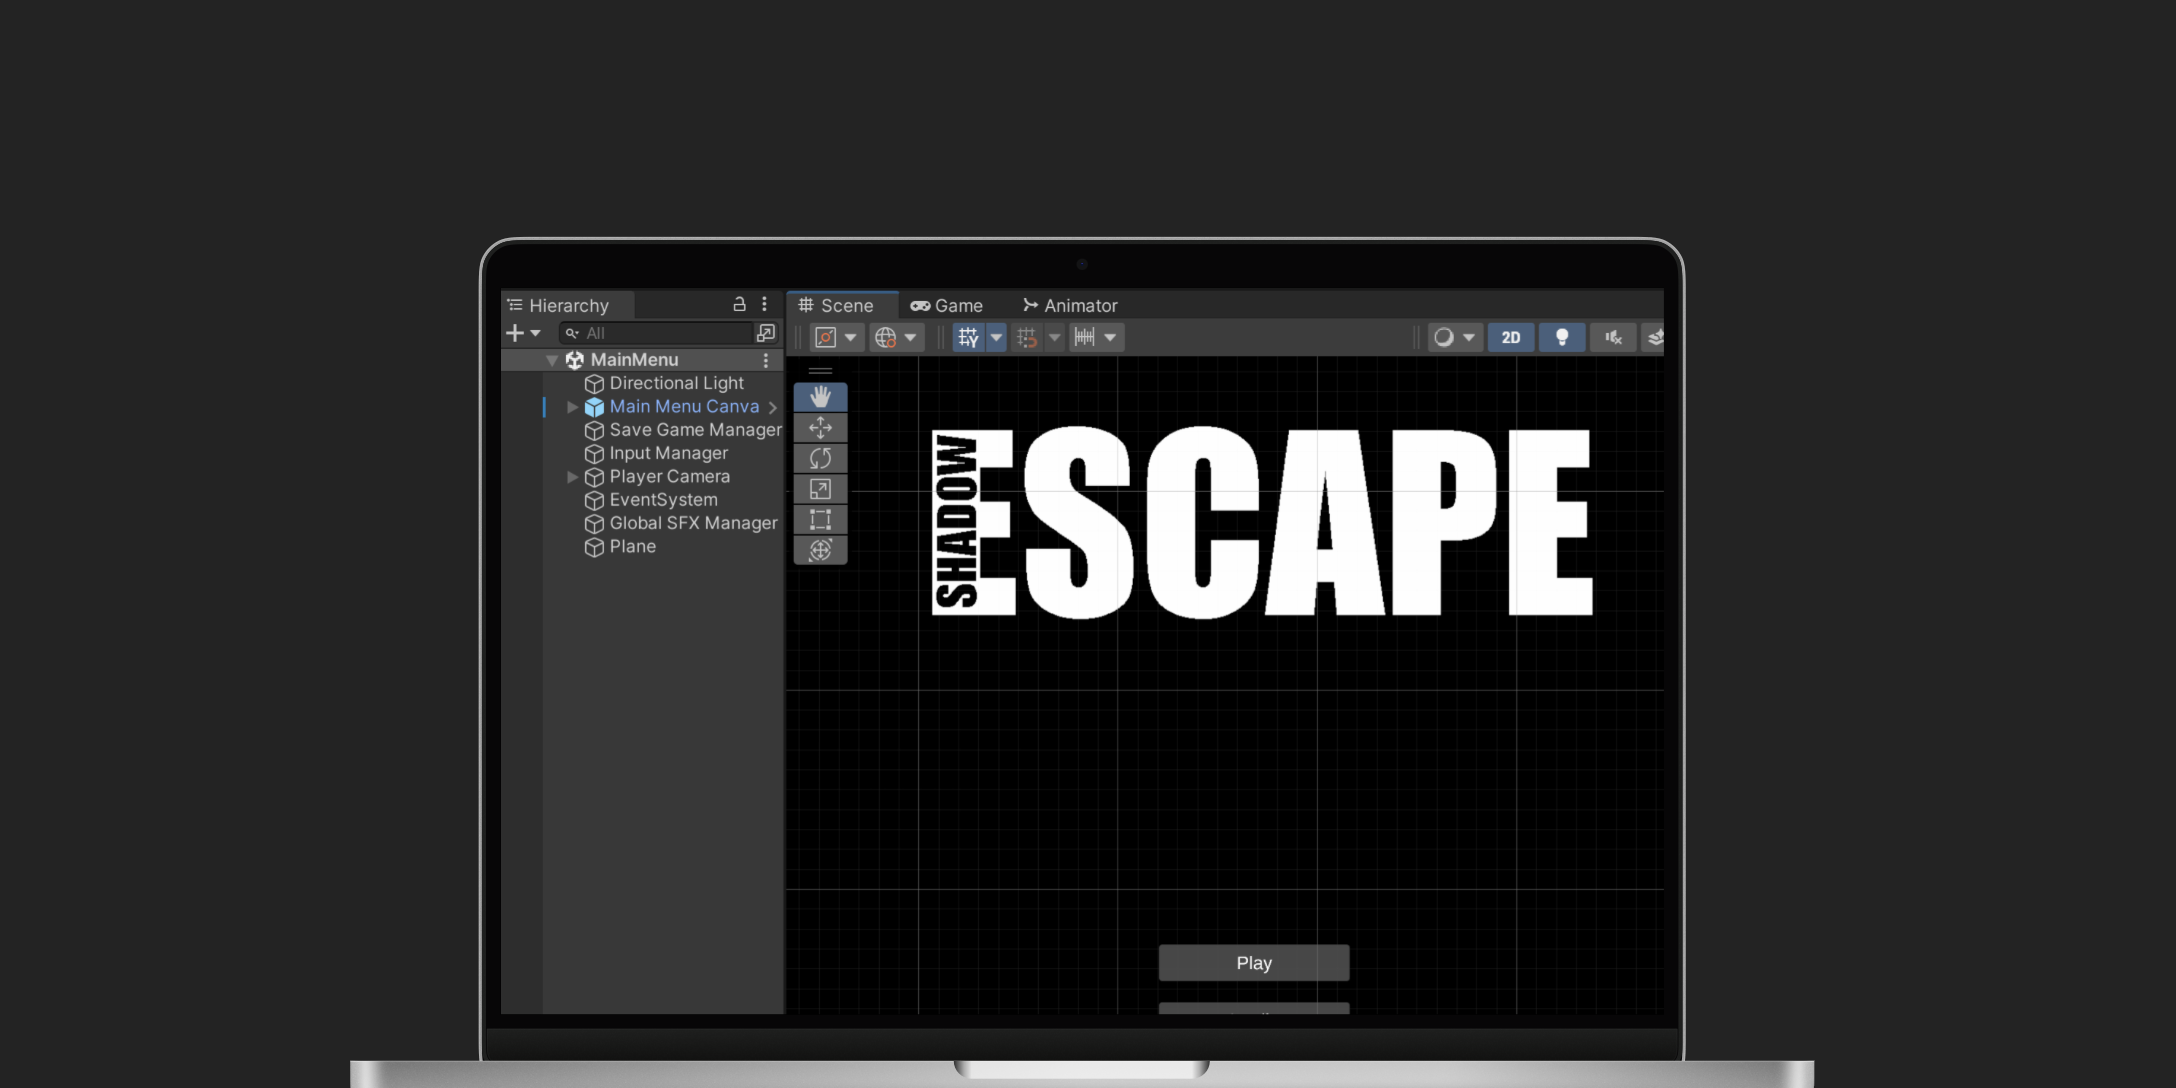
Task: Click the Hierarchy panel lock icon
Action: [739, 304]
